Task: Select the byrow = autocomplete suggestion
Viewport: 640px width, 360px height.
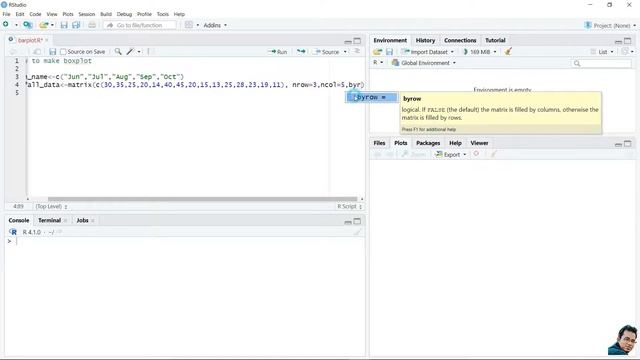Action: [371, 97]
